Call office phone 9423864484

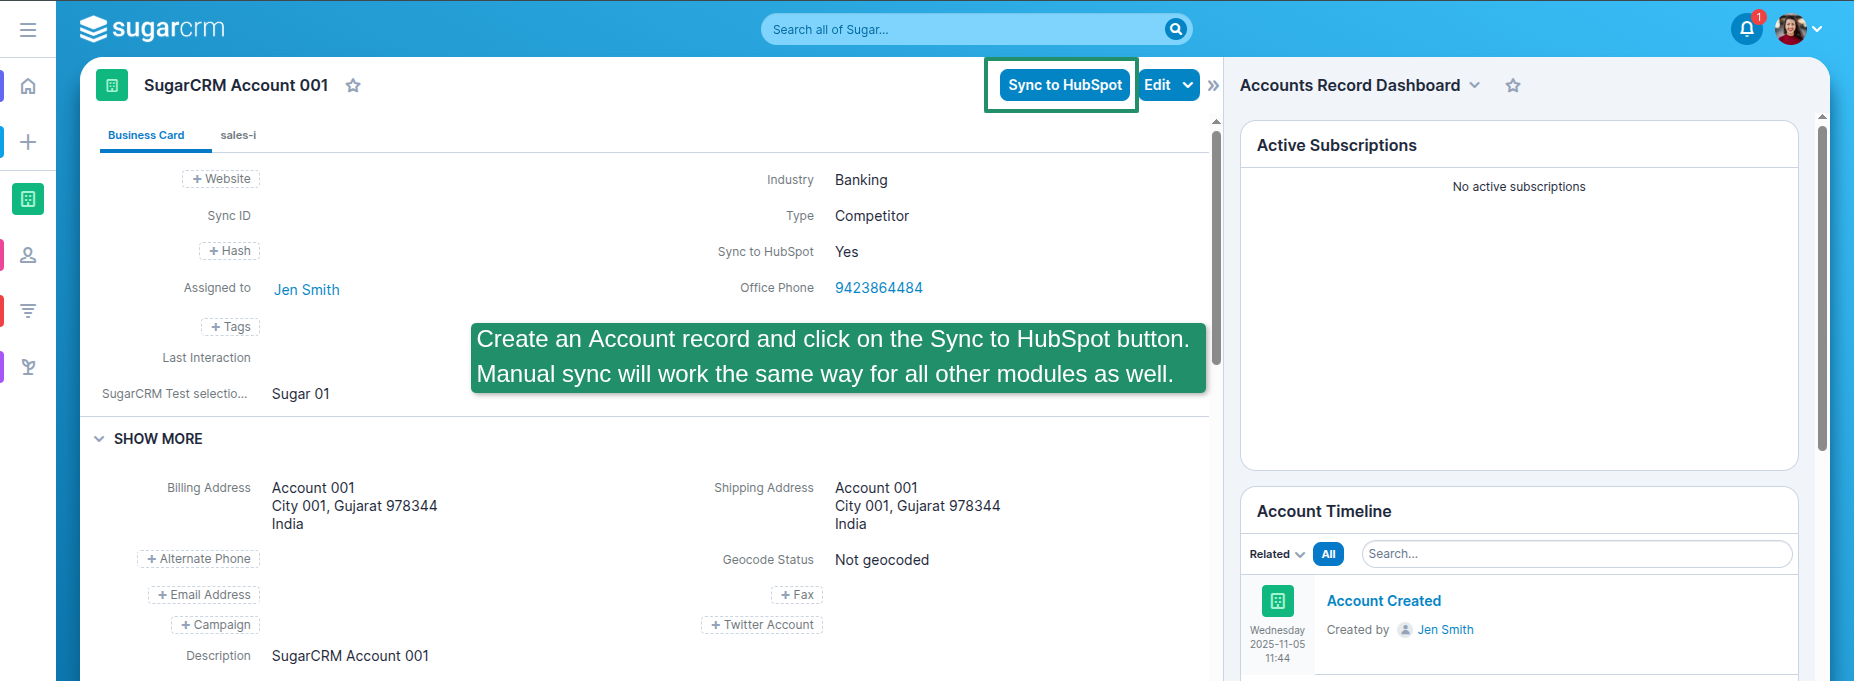point(879,288)
